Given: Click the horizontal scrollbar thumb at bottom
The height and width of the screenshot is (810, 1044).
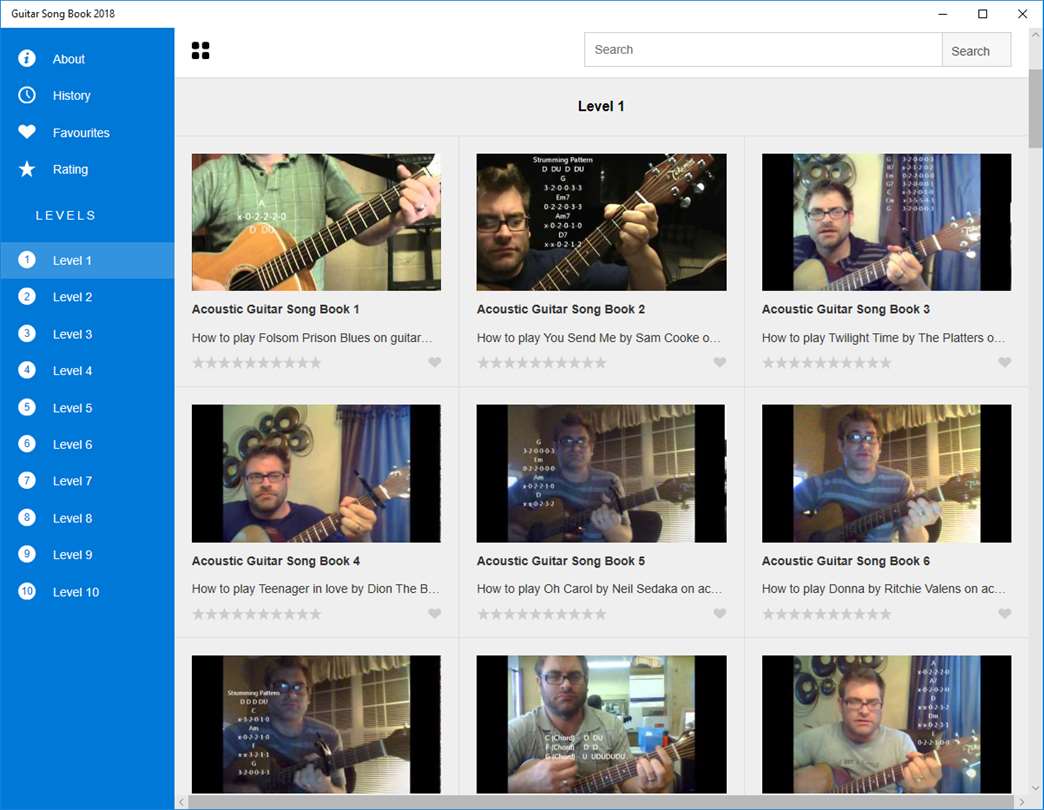Looking at the screenshot, I should click(599, 802).
